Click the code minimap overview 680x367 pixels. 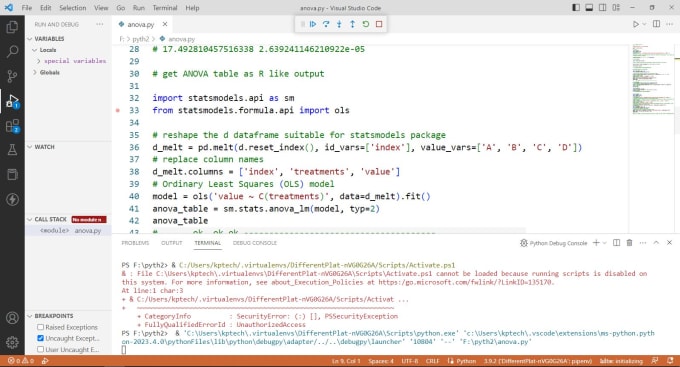652,79
